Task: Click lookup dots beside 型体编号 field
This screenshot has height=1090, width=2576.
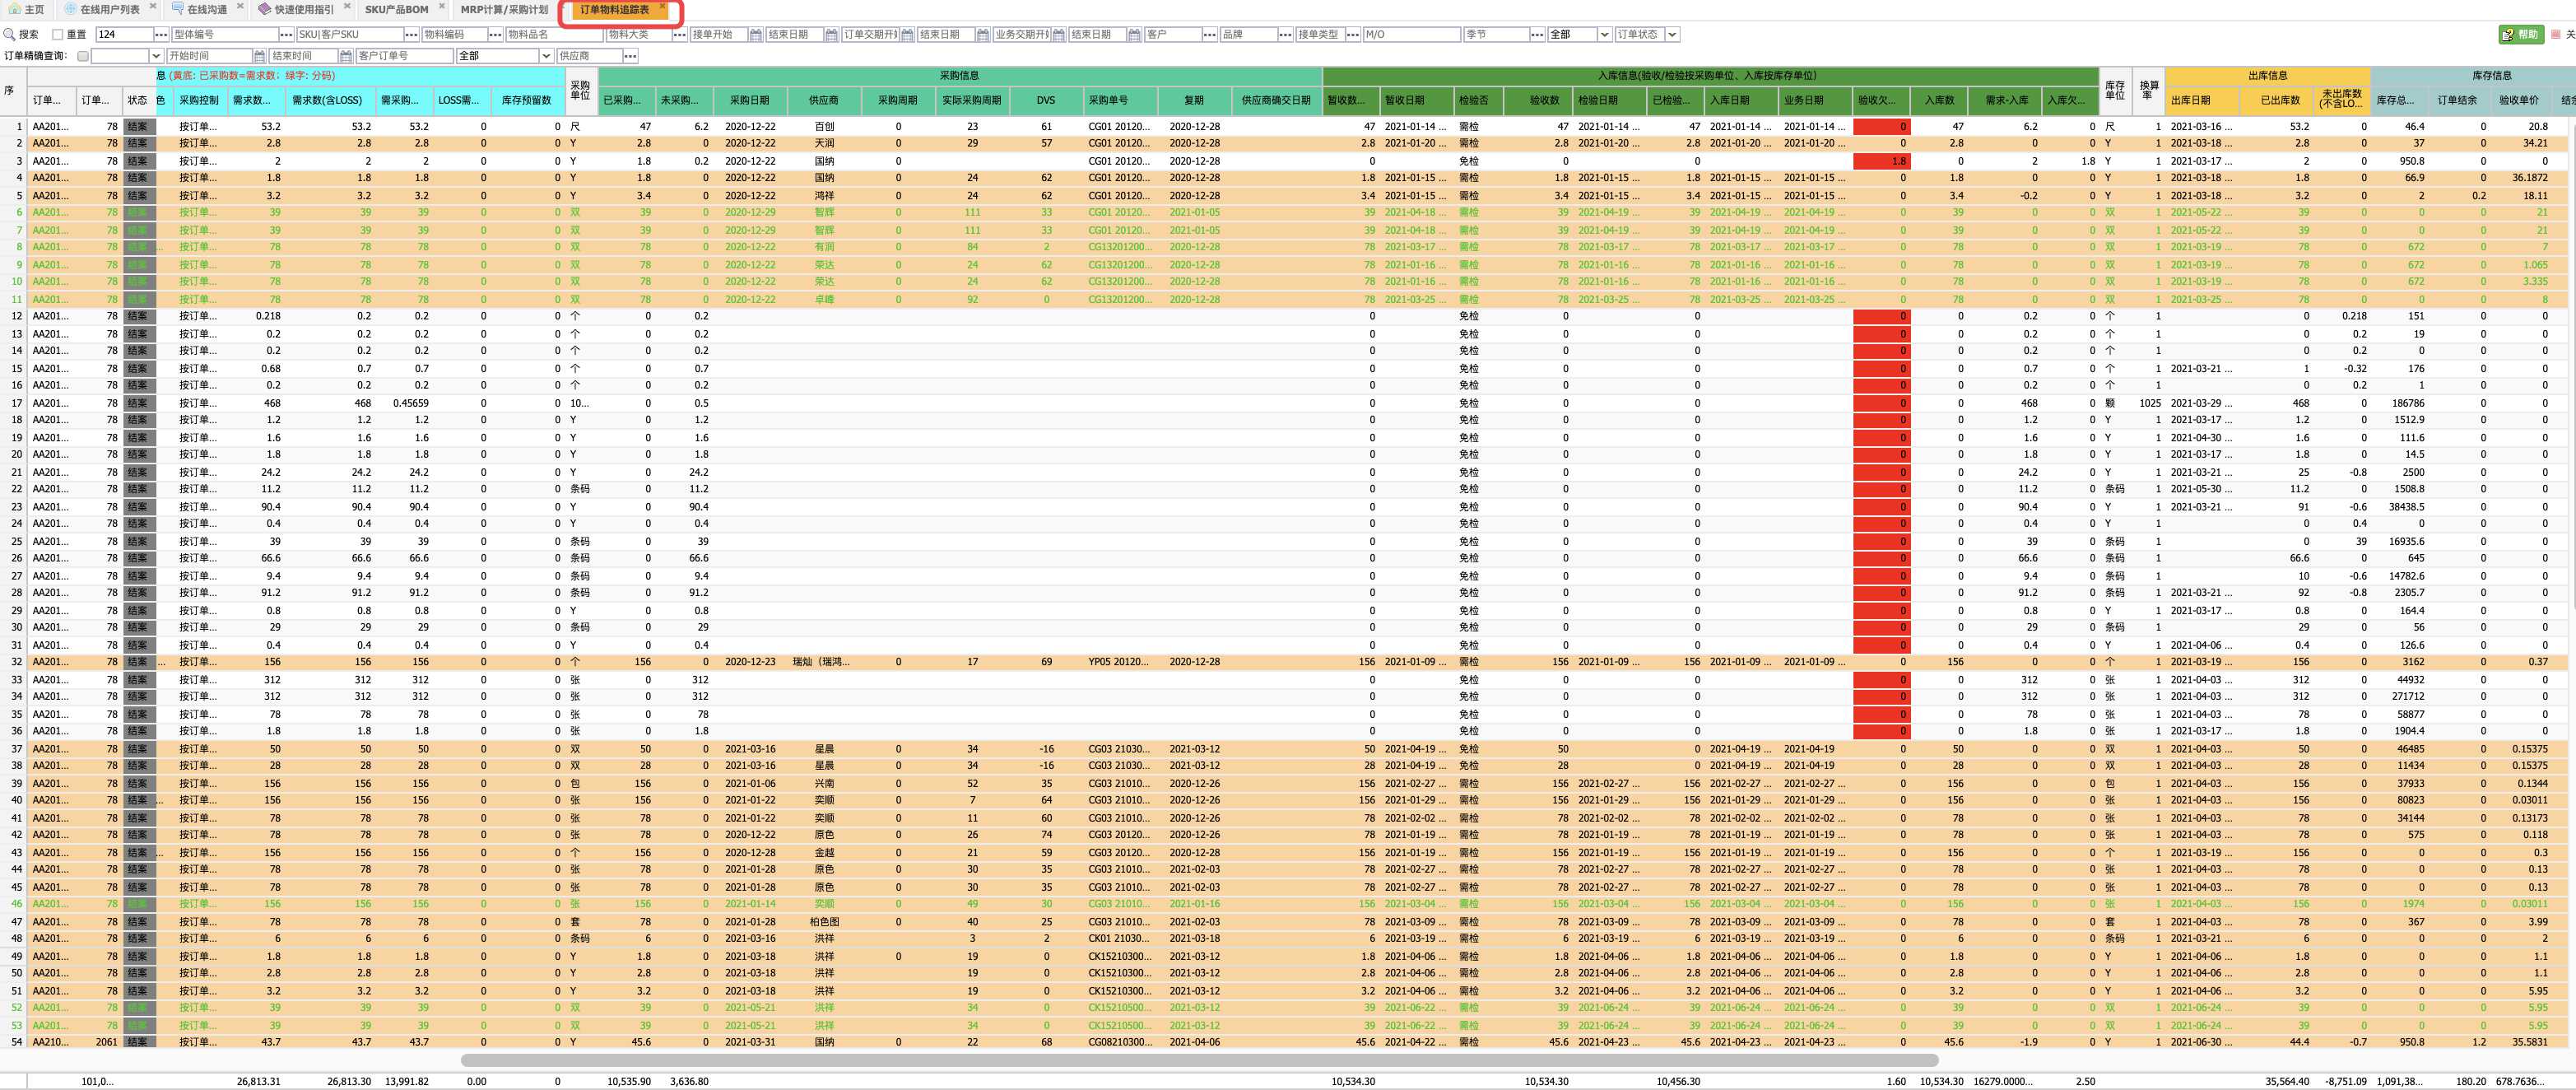Action: [x=287, y=34]
